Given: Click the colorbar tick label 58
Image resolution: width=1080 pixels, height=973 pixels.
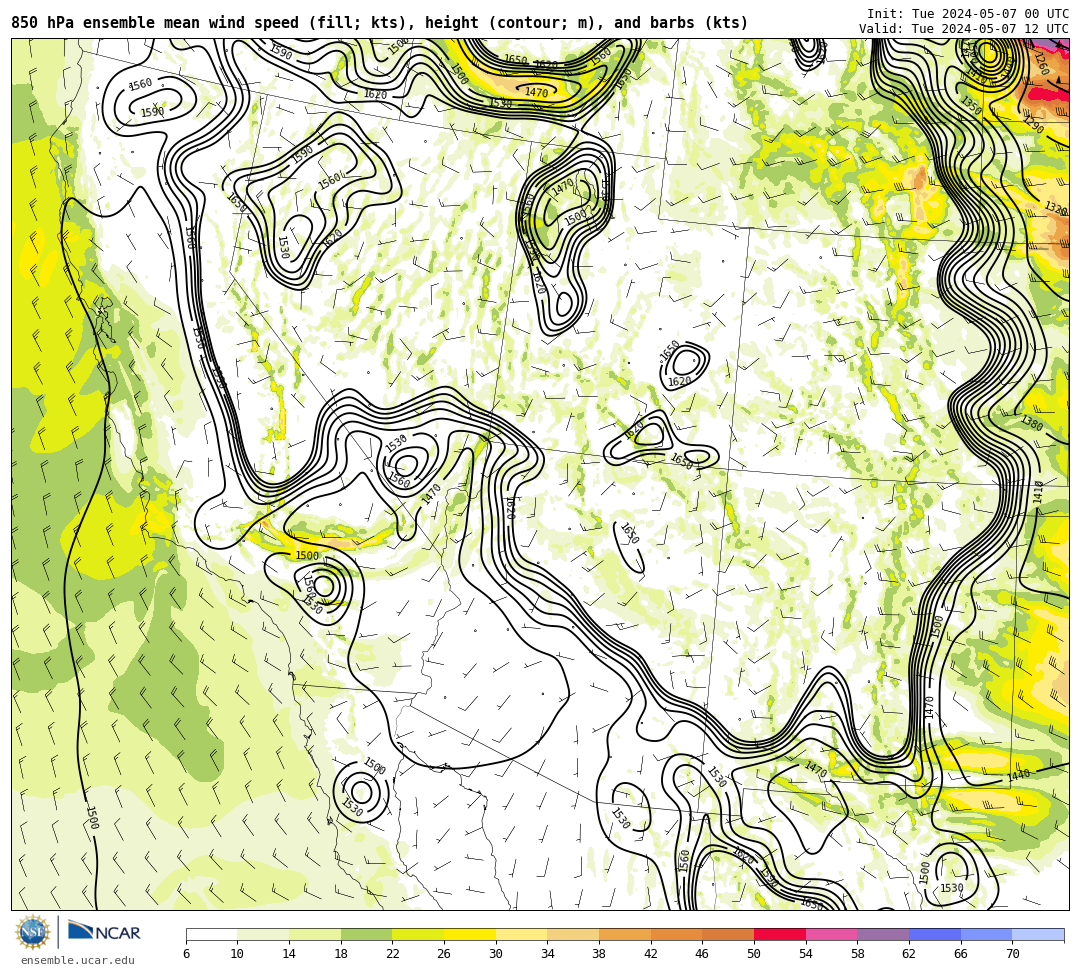Looking at the screenshot, I should pyautogui.click(x=858, y=954).
